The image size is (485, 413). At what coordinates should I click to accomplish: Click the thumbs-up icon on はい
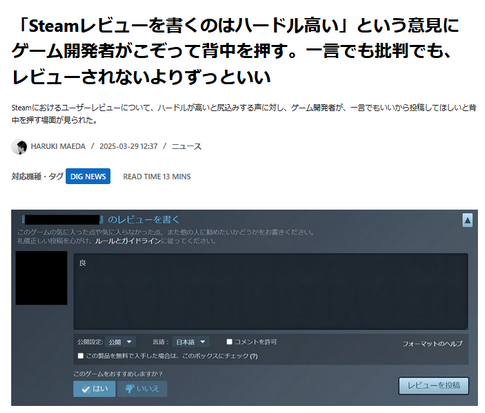coord(86,389)
